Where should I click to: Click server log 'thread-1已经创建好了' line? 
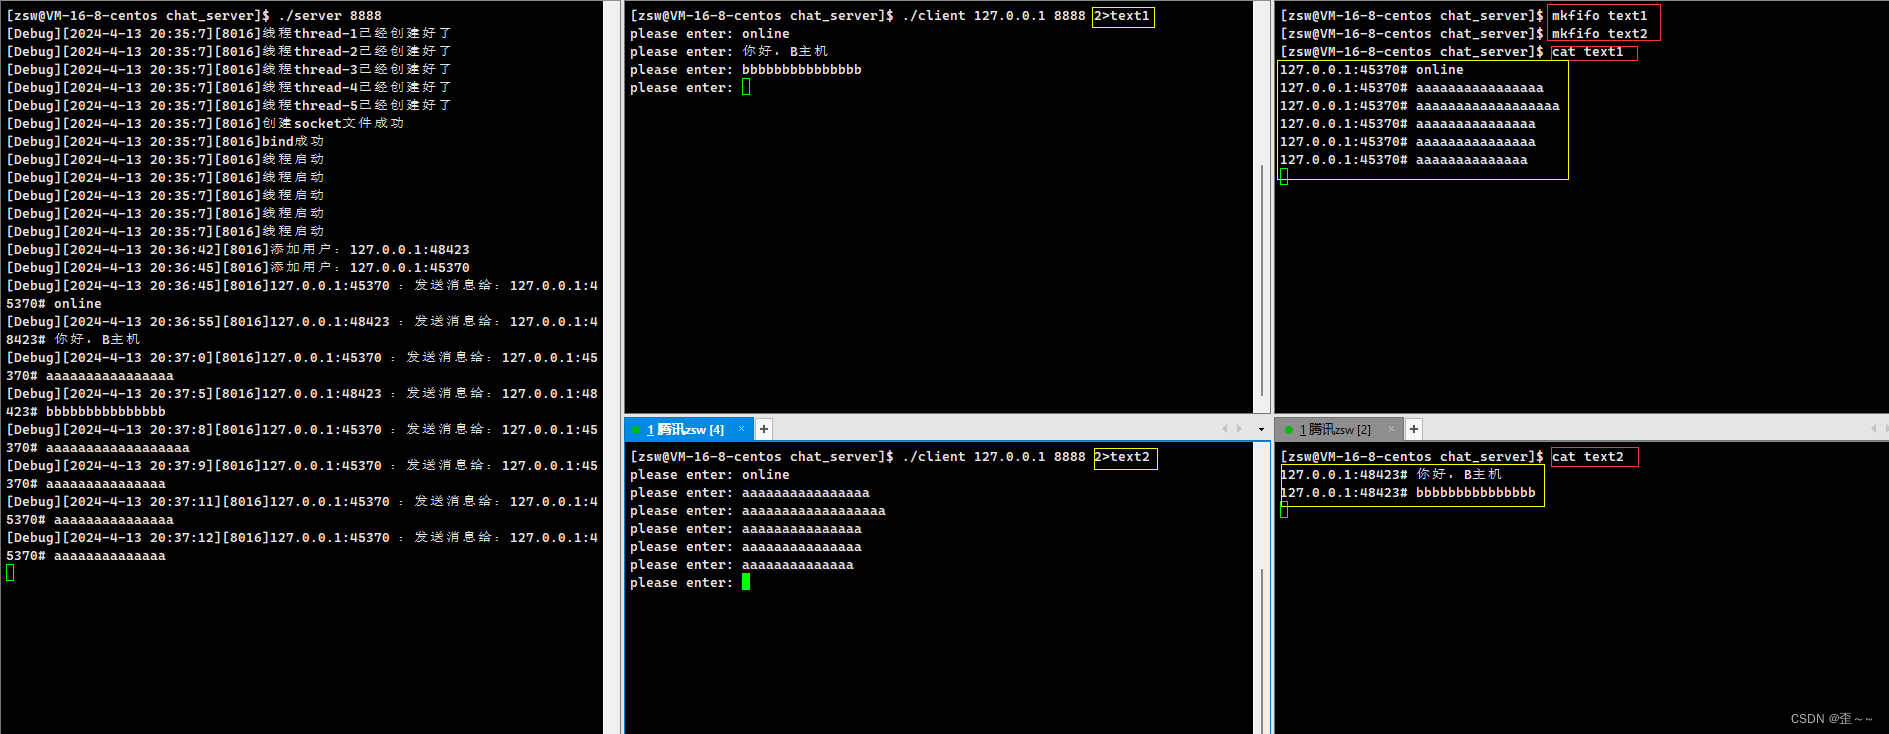(x=229, y=34)
